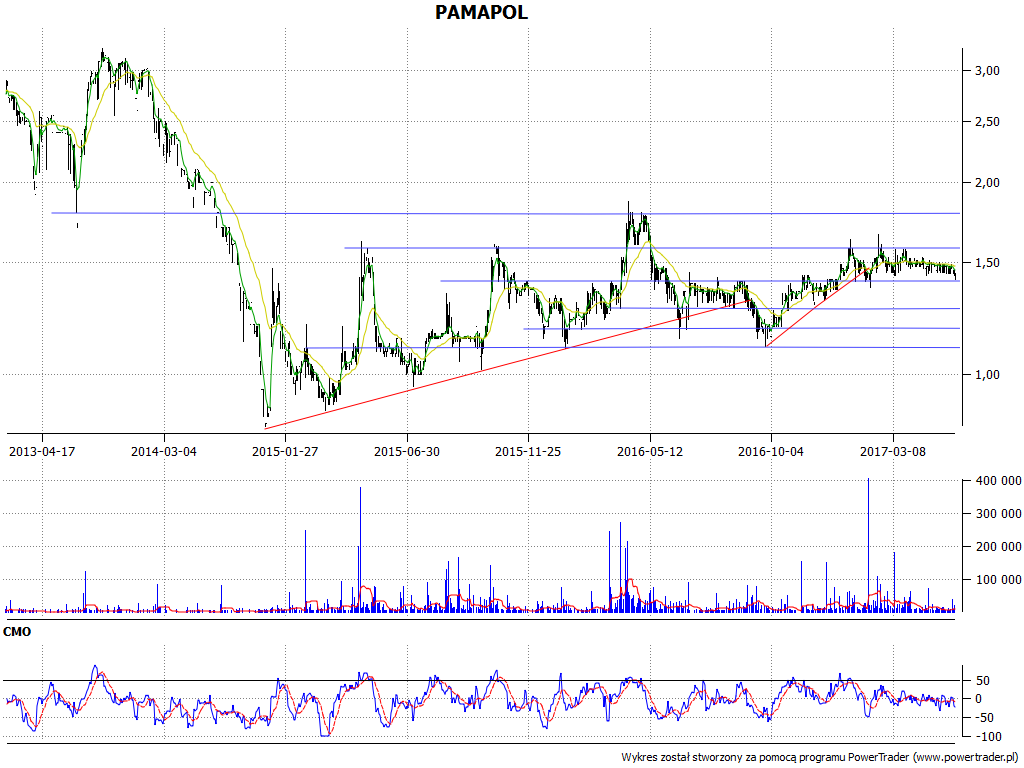Click the 400 000 volume axis label
Image resolution: width=1024 pixels, height=768 pixels.
(999, 481)
